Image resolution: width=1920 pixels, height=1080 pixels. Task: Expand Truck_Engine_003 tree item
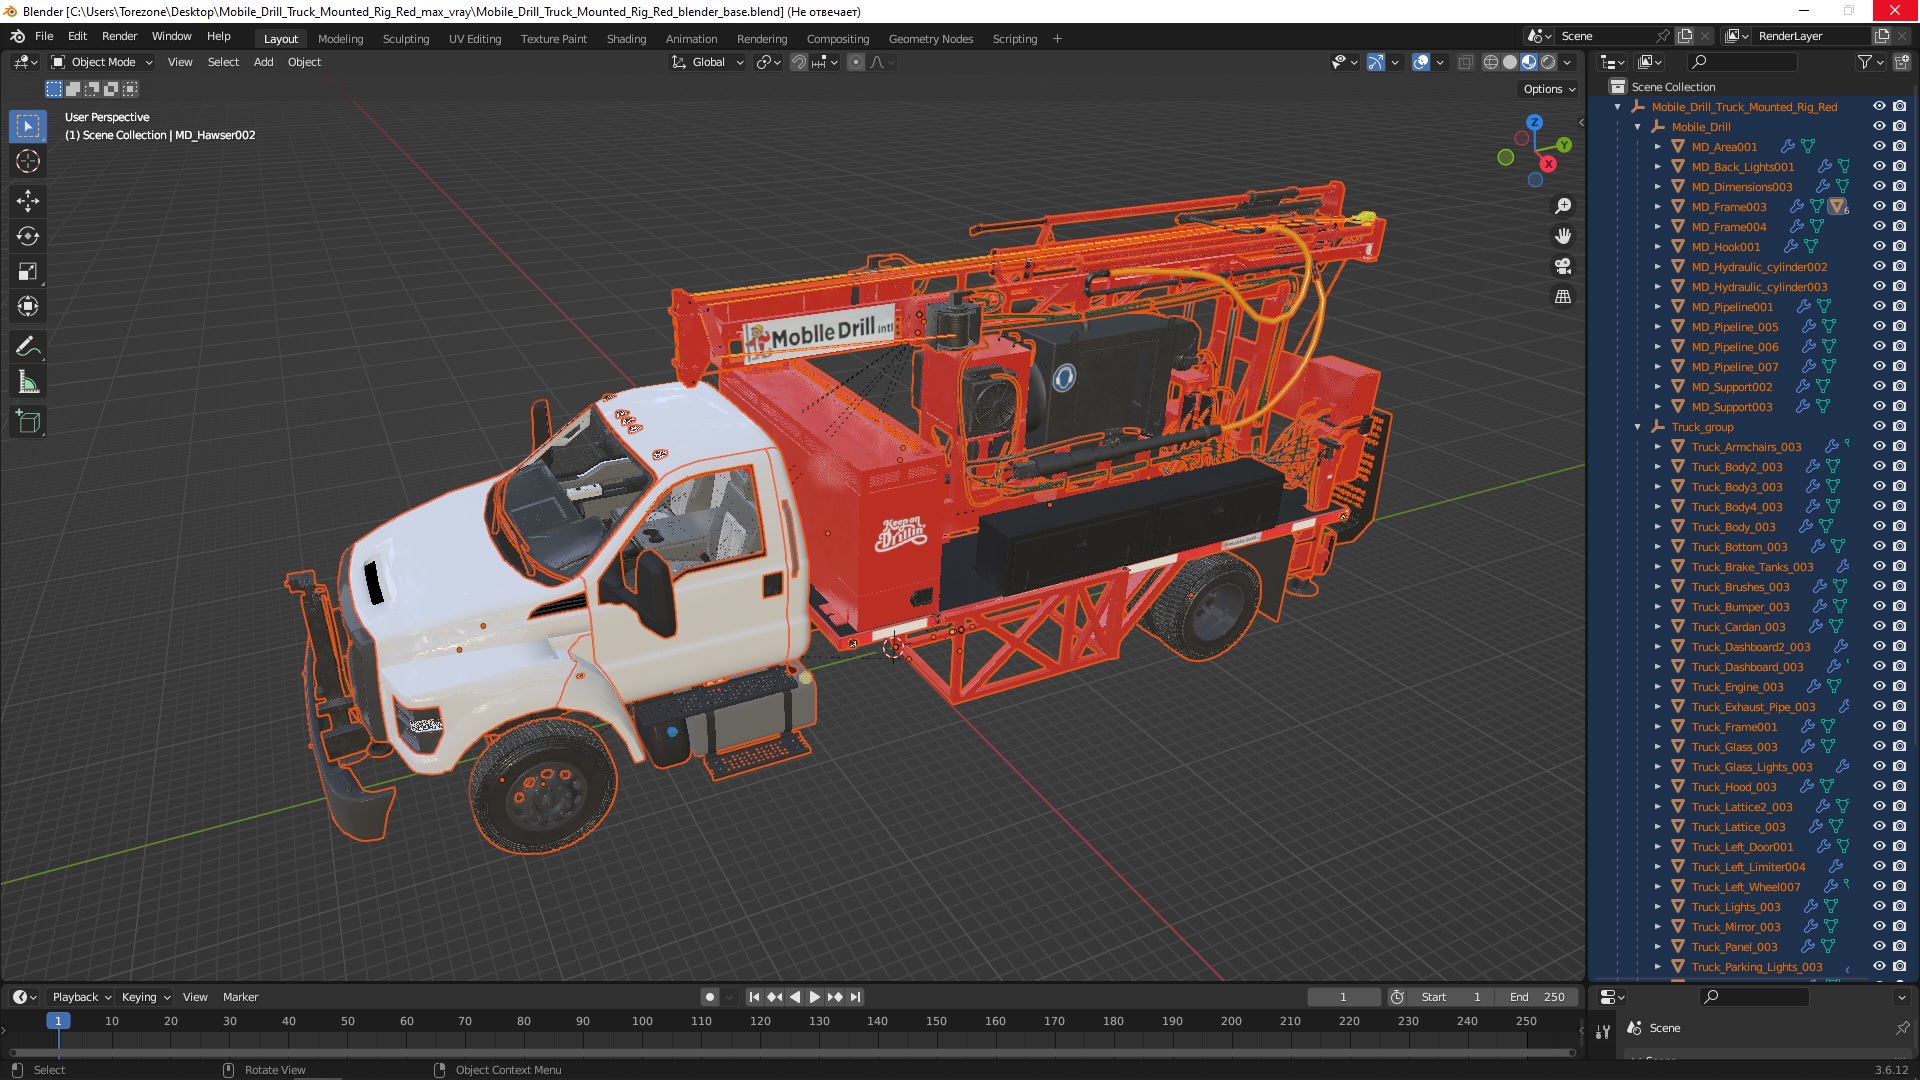point(1657,687)
